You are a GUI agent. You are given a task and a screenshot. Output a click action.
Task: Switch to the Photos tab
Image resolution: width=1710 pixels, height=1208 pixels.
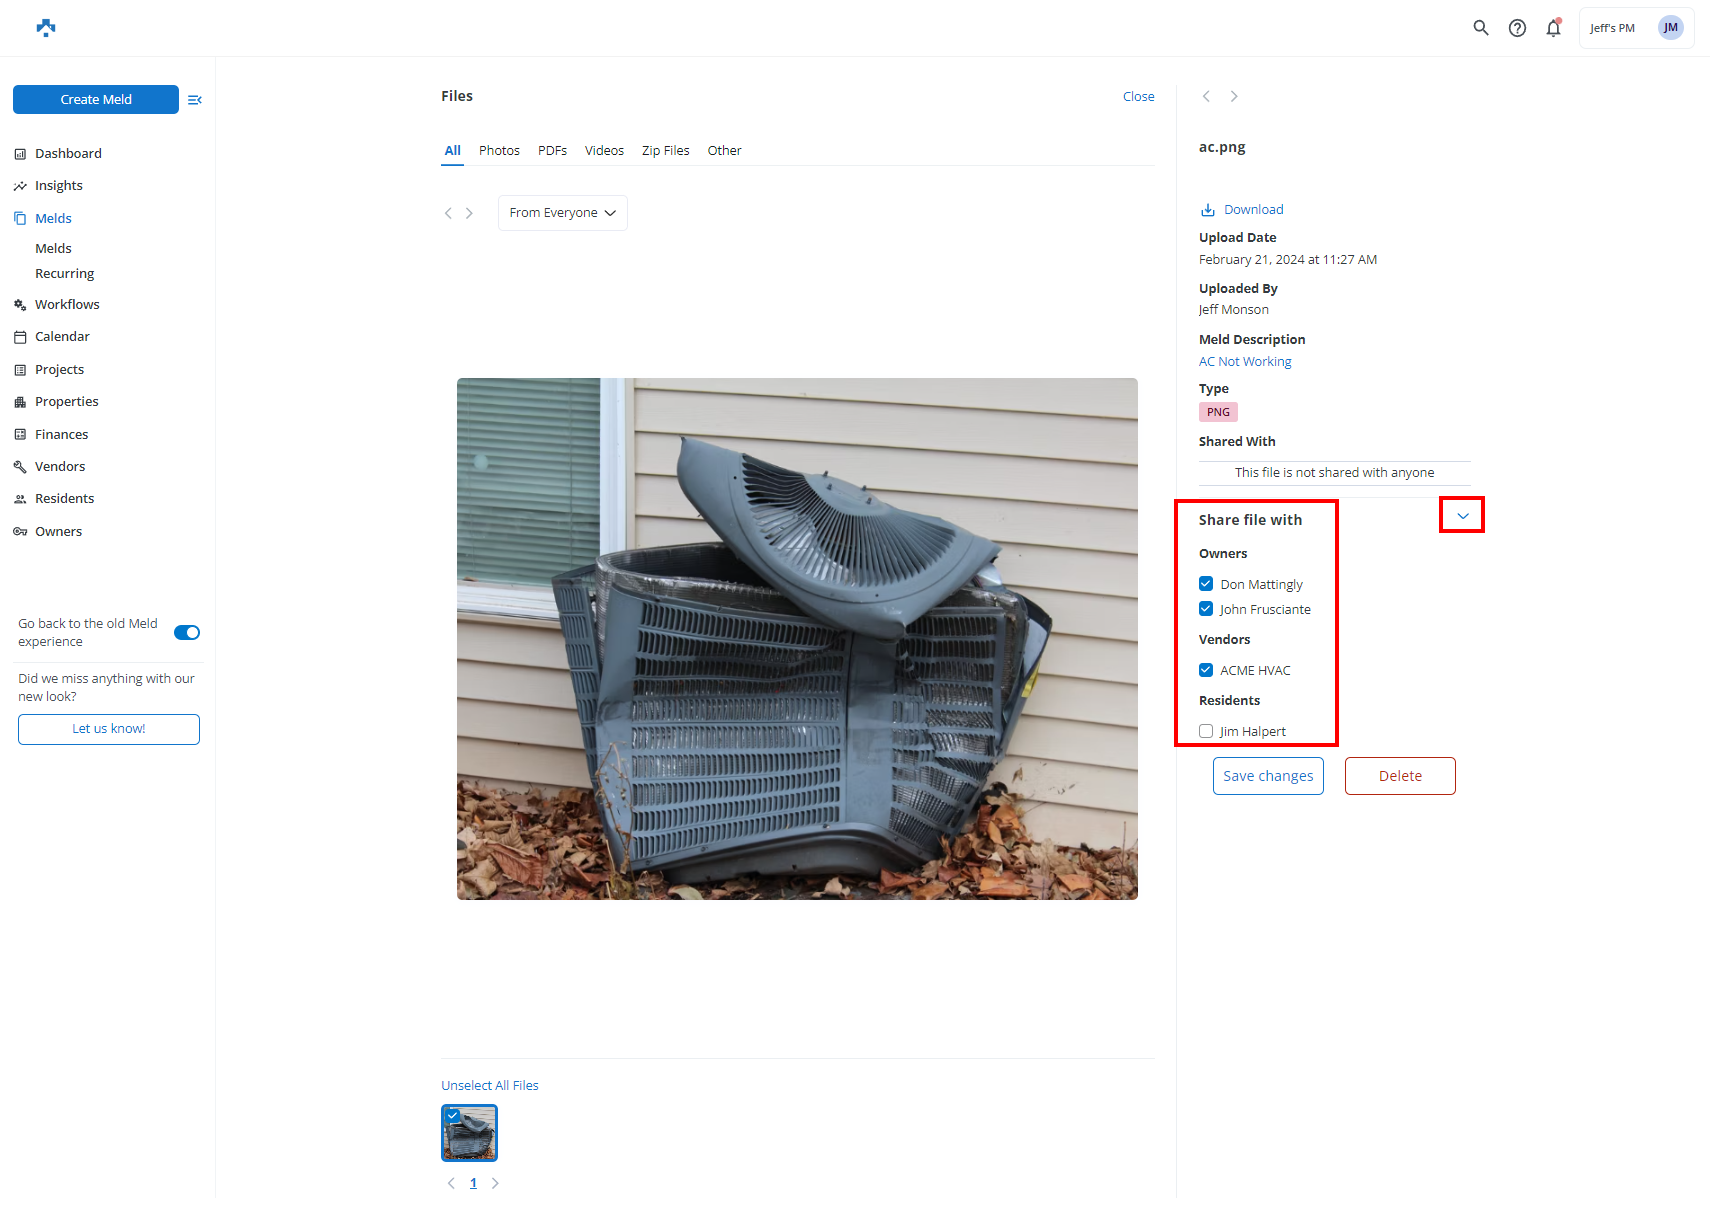[x=499, y=151]
